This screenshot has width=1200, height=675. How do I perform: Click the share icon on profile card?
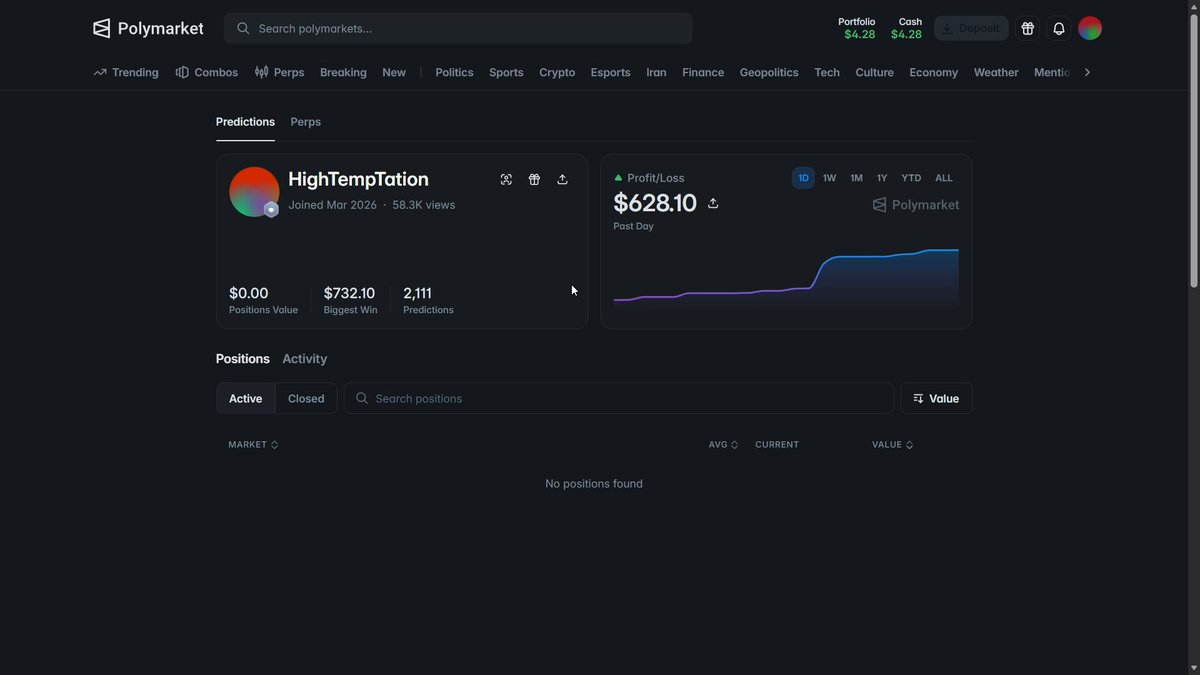pyautogui.click(x=562, y=179)
